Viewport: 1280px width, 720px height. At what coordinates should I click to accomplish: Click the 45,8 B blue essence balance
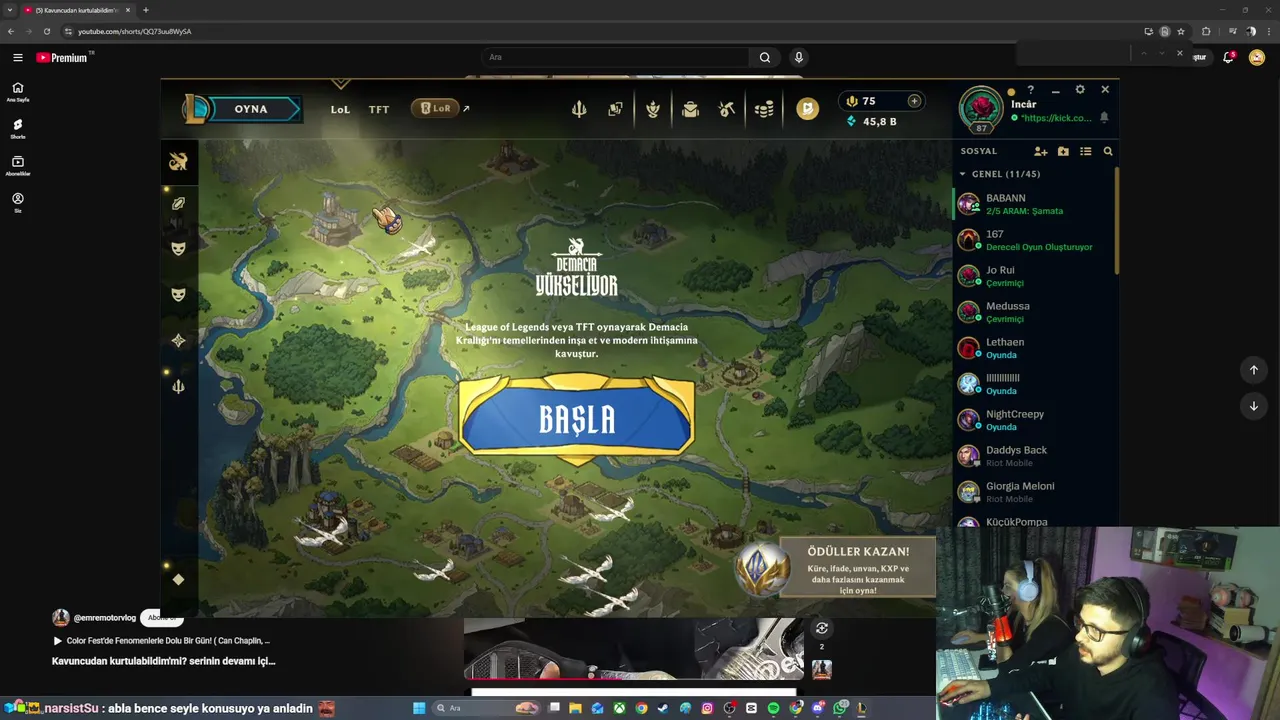[x=872, y=121]
